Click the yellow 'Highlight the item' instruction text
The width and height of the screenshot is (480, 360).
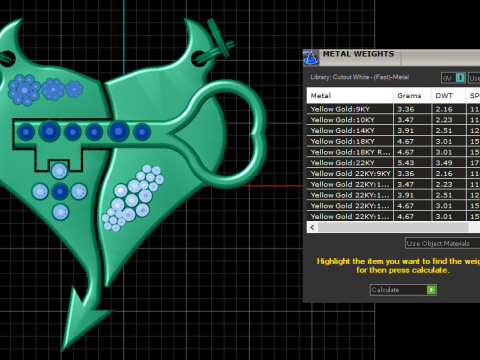click(398, 266)
